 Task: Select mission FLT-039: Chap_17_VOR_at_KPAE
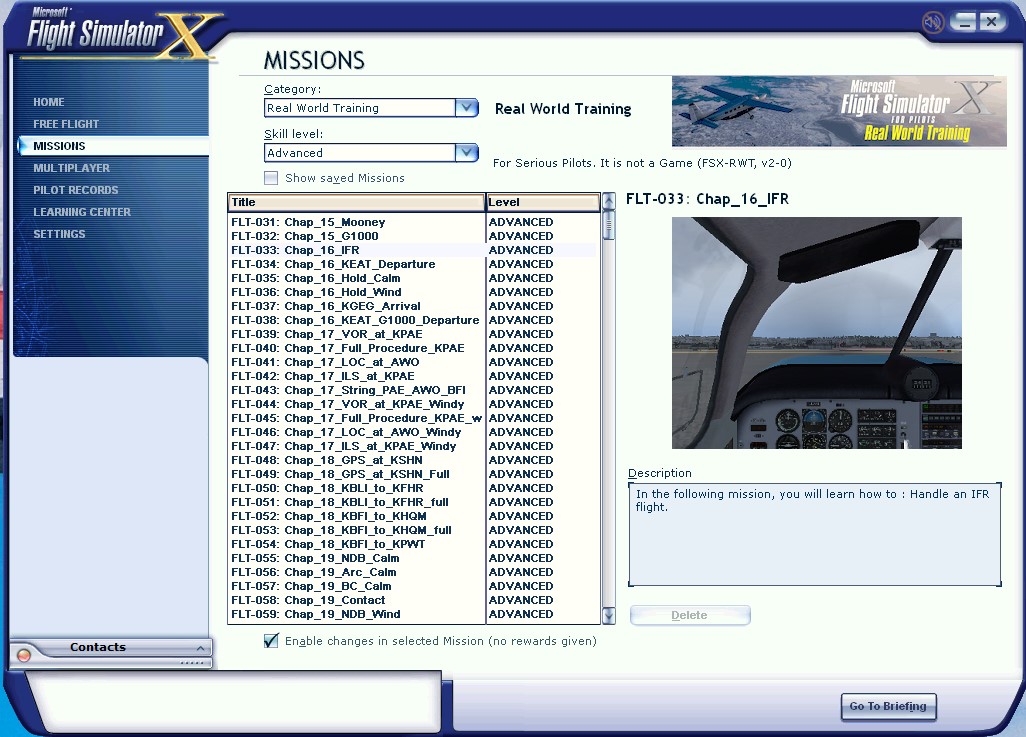click(413, 334)
